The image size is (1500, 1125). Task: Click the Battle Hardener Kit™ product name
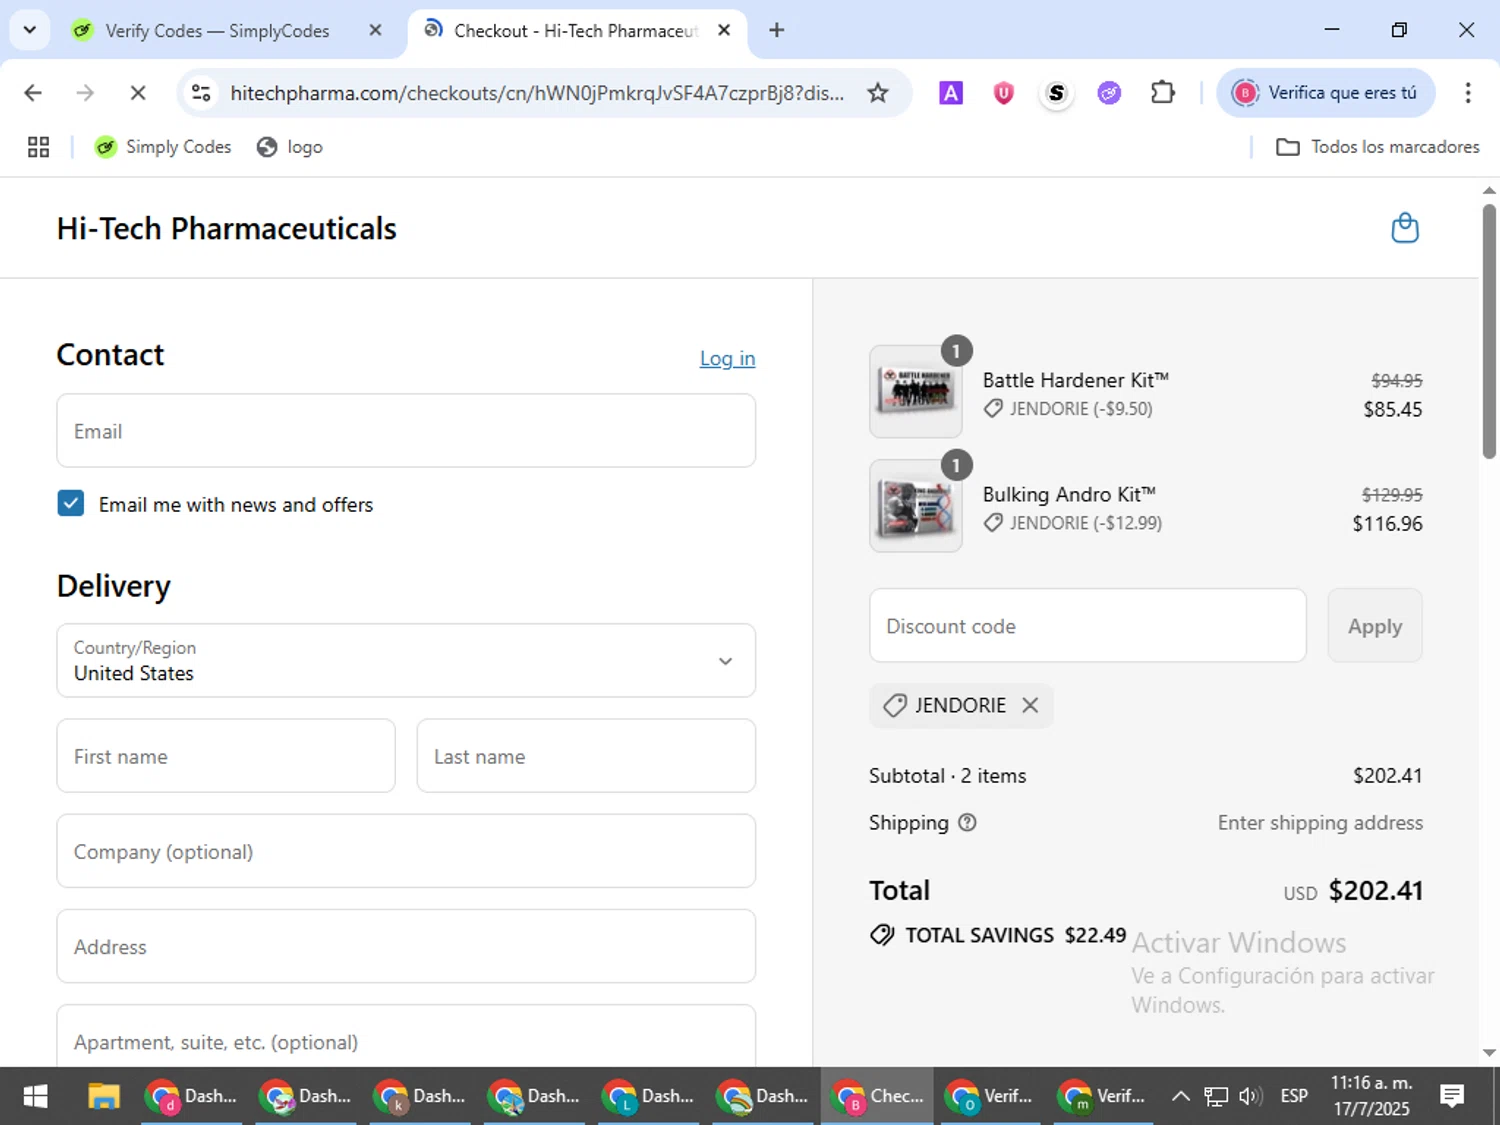point(1075,380)
